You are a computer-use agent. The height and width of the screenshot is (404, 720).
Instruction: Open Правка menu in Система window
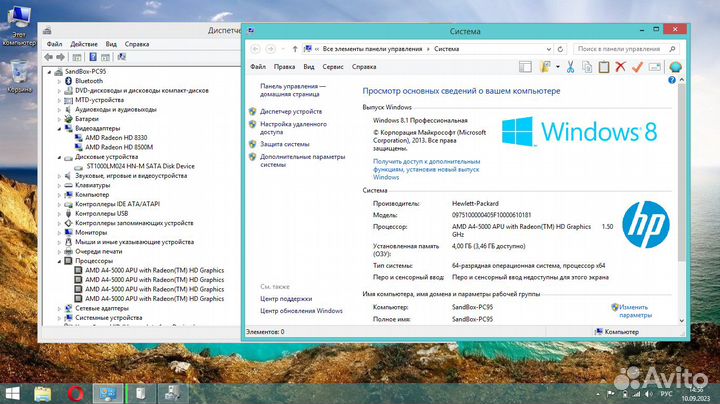pyautogui.click(x=284, y=67)
